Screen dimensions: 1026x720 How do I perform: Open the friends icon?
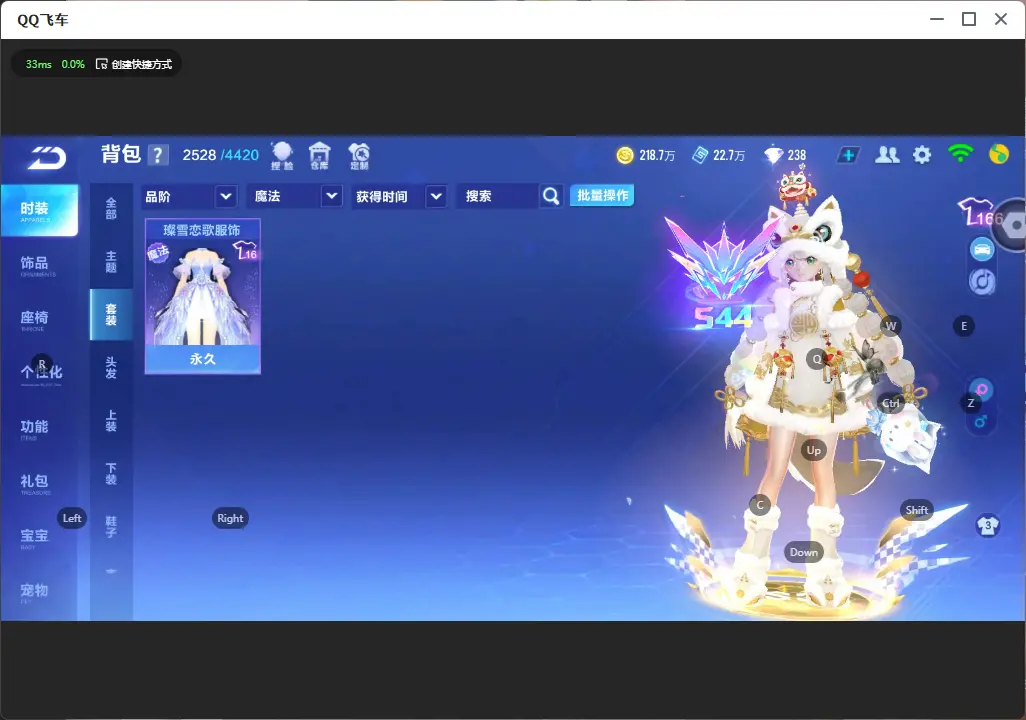coord(887,155)
